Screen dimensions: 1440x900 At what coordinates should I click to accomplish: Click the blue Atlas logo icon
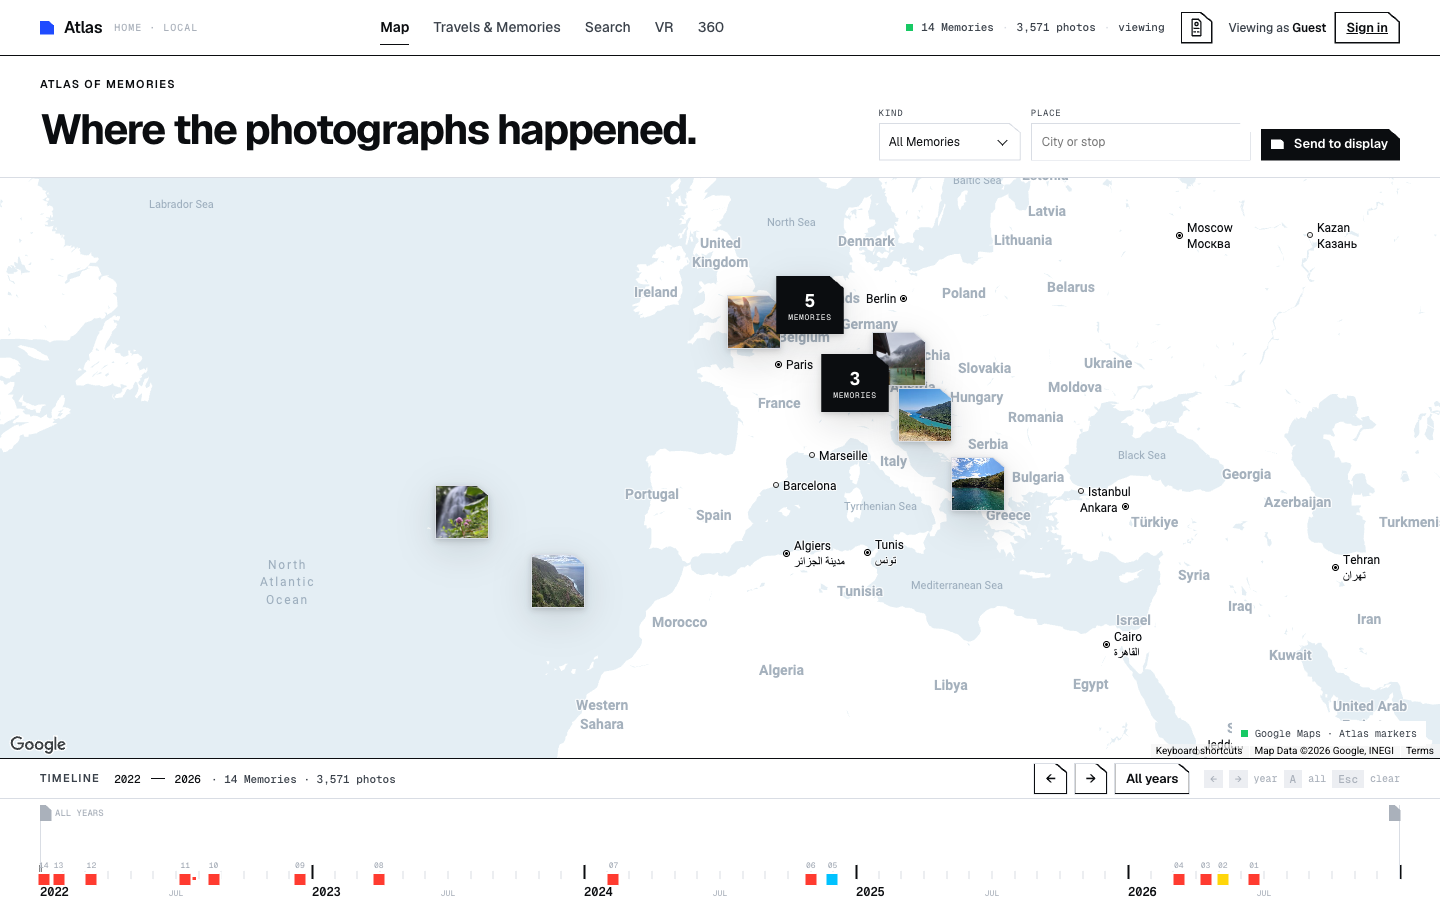[x=47, y=28]
